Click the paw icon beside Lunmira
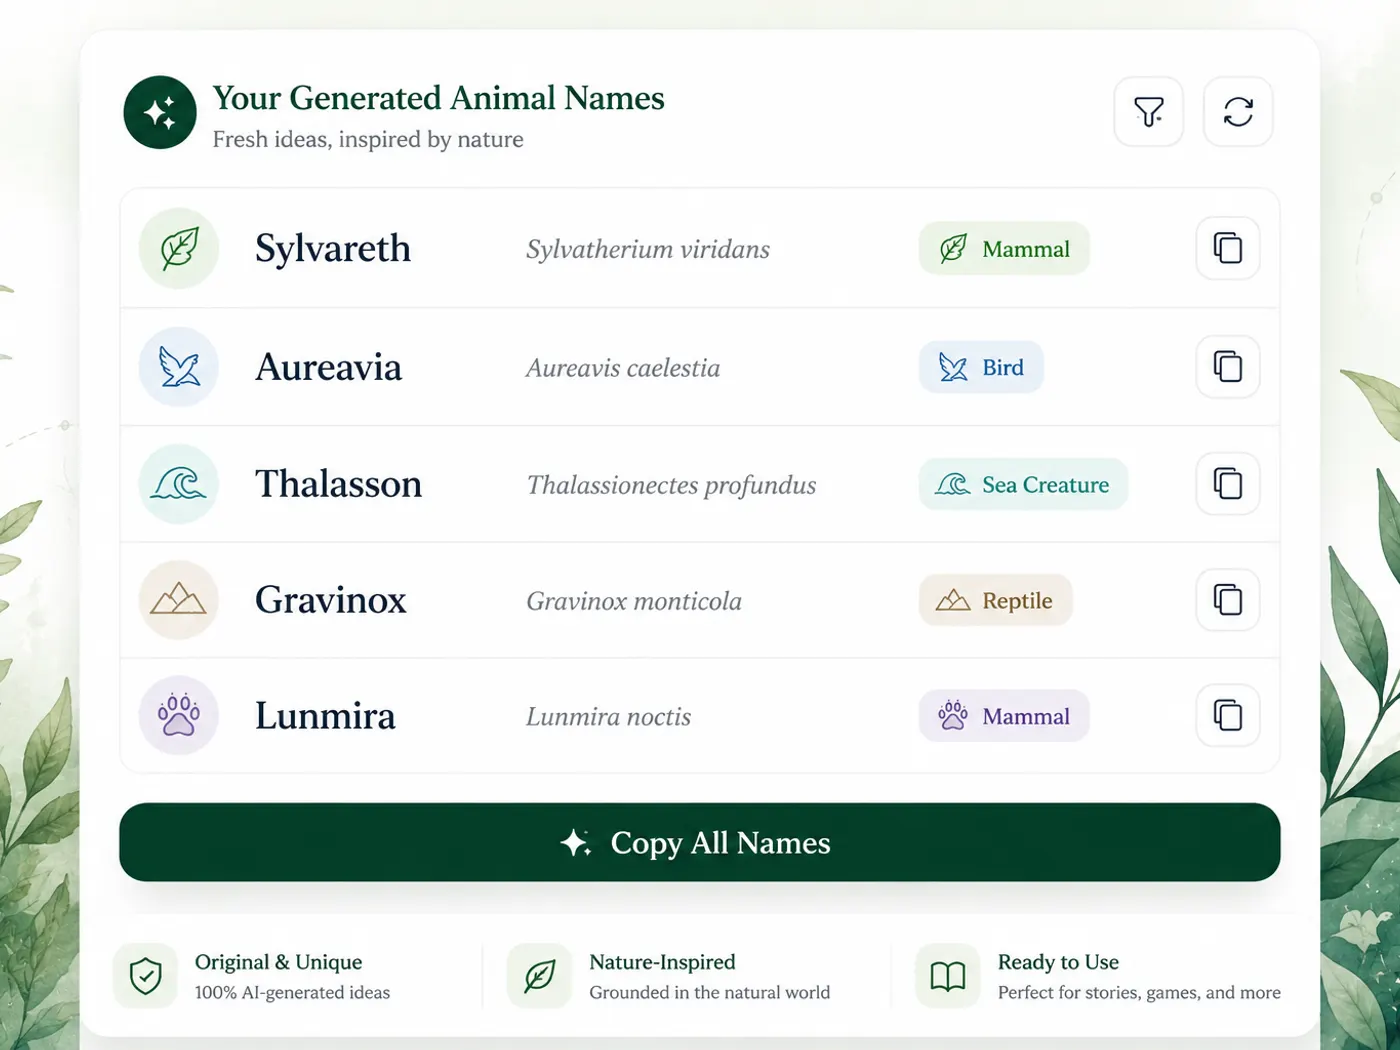Screen dimensions: 1400x1050 click(179, 716)
